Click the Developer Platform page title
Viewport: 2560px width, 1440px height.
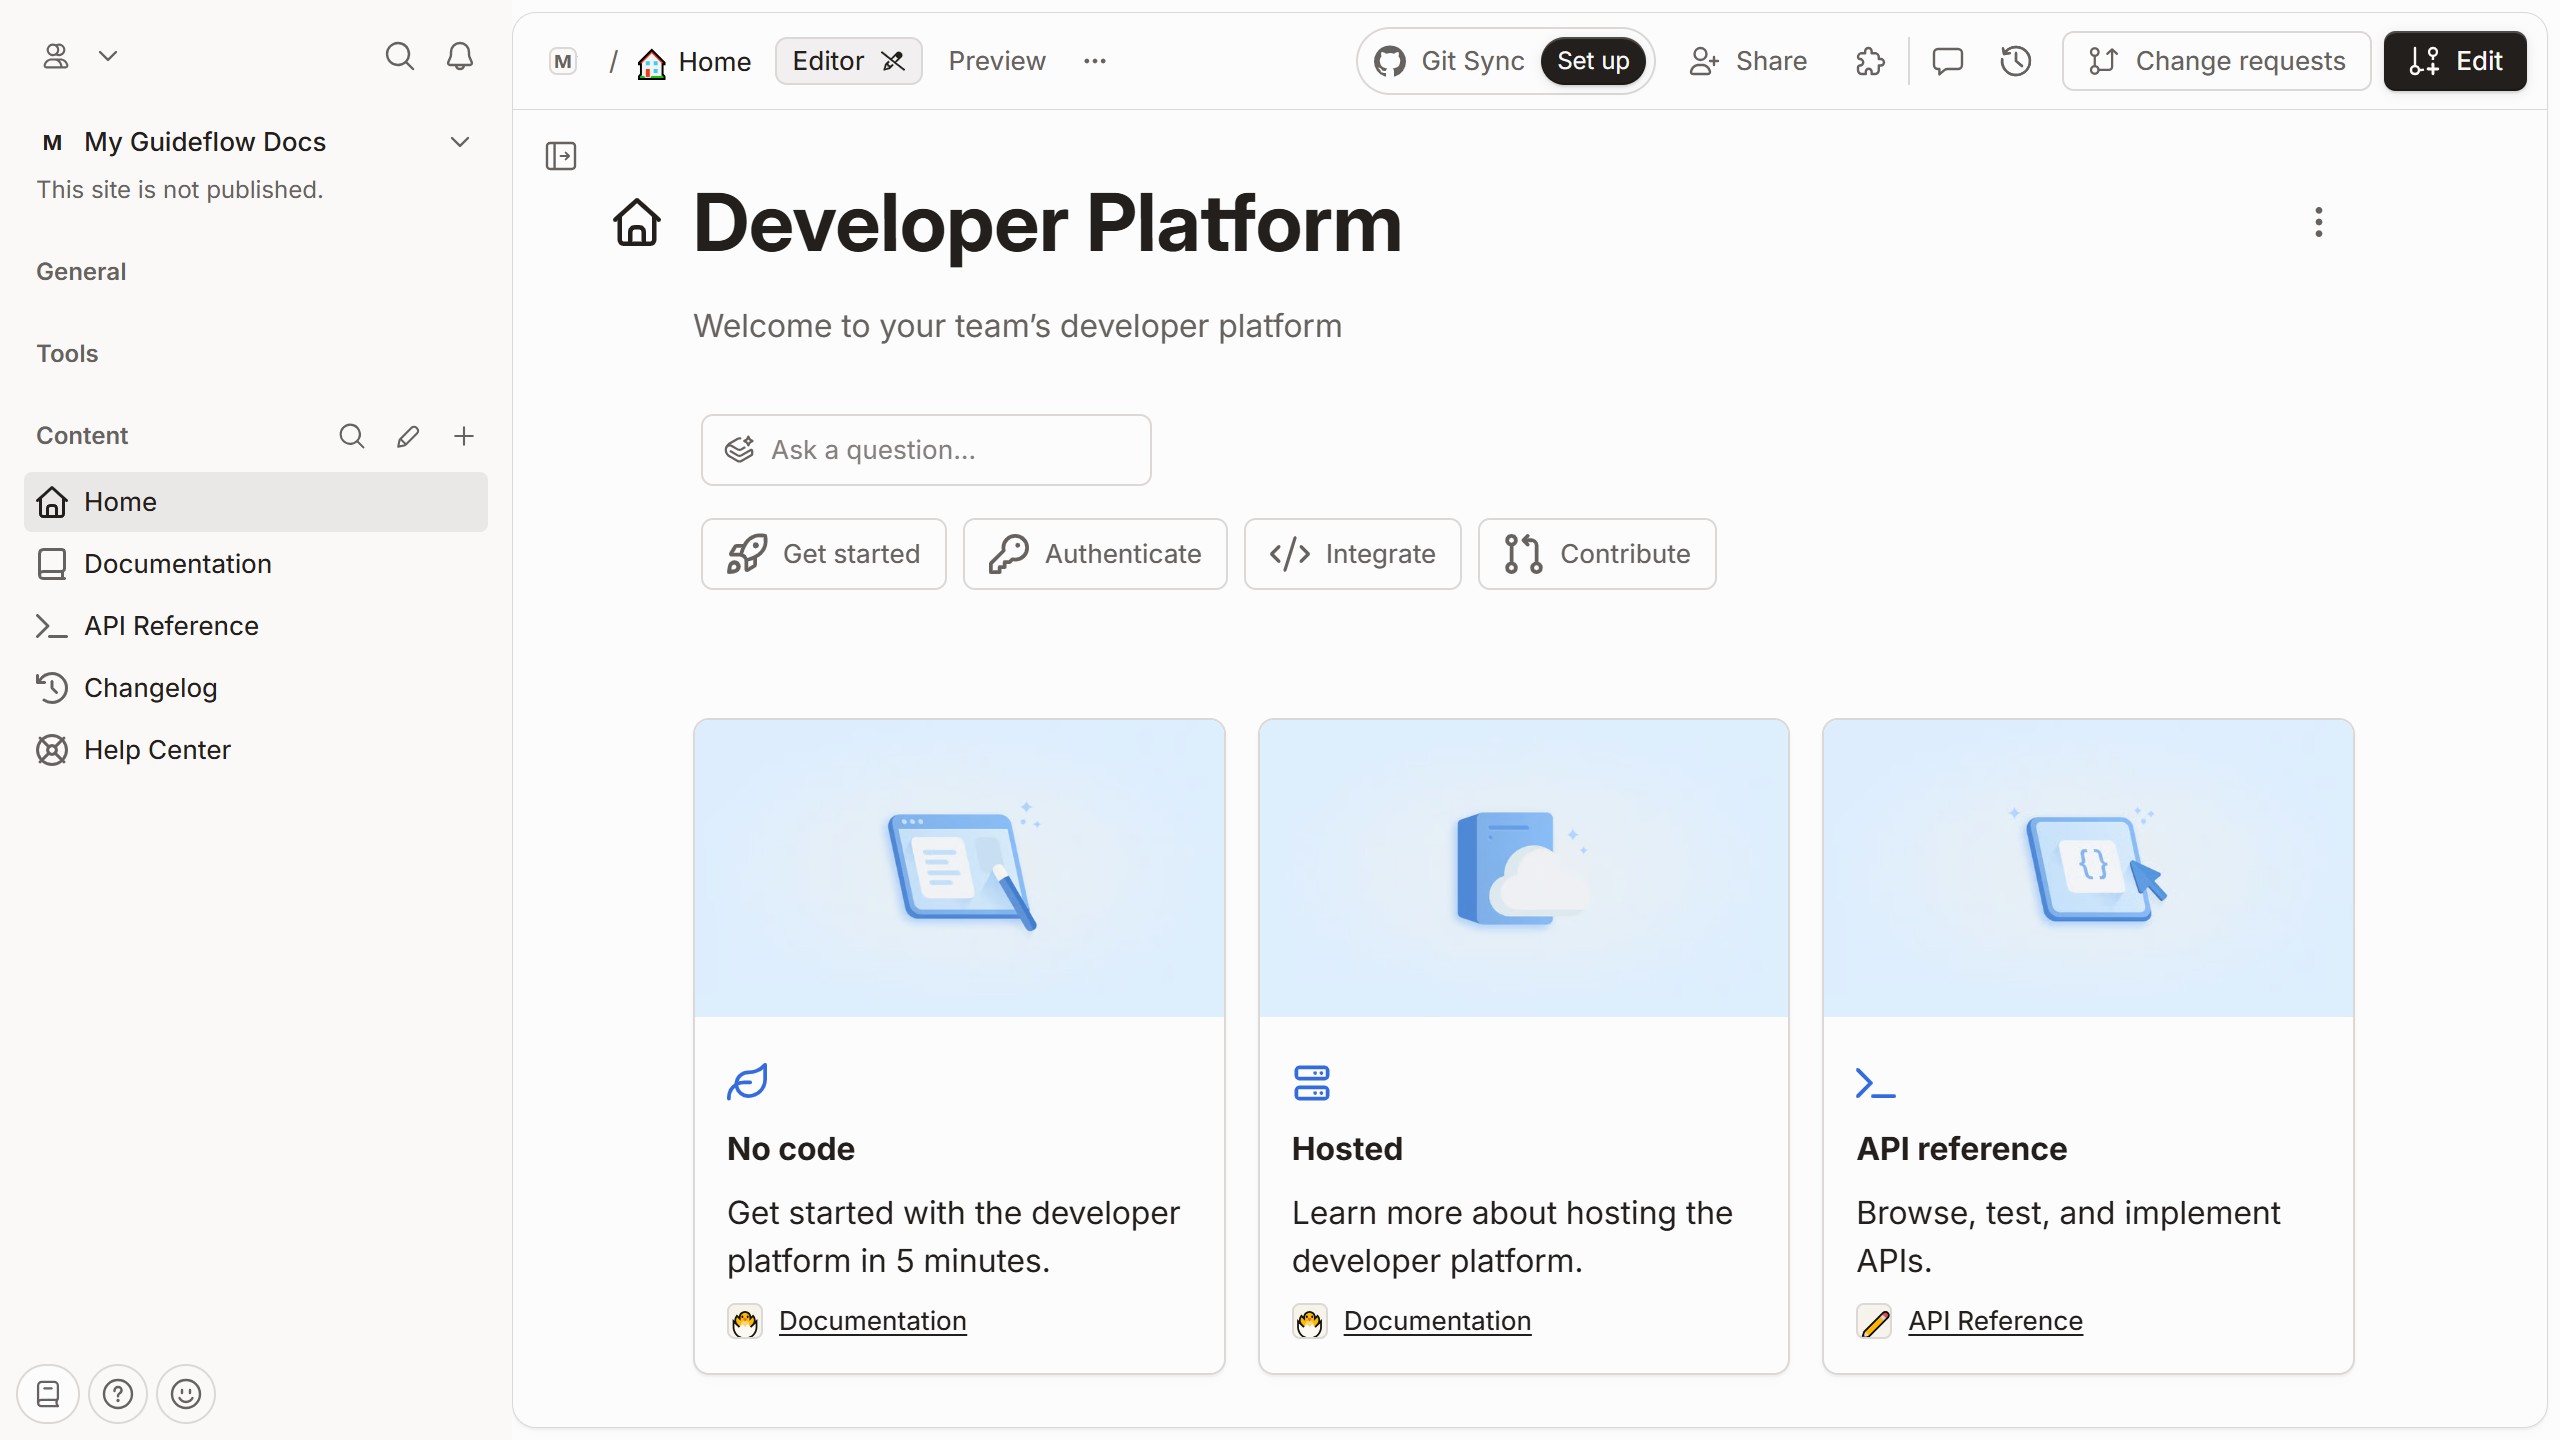tap(1047, 224)
